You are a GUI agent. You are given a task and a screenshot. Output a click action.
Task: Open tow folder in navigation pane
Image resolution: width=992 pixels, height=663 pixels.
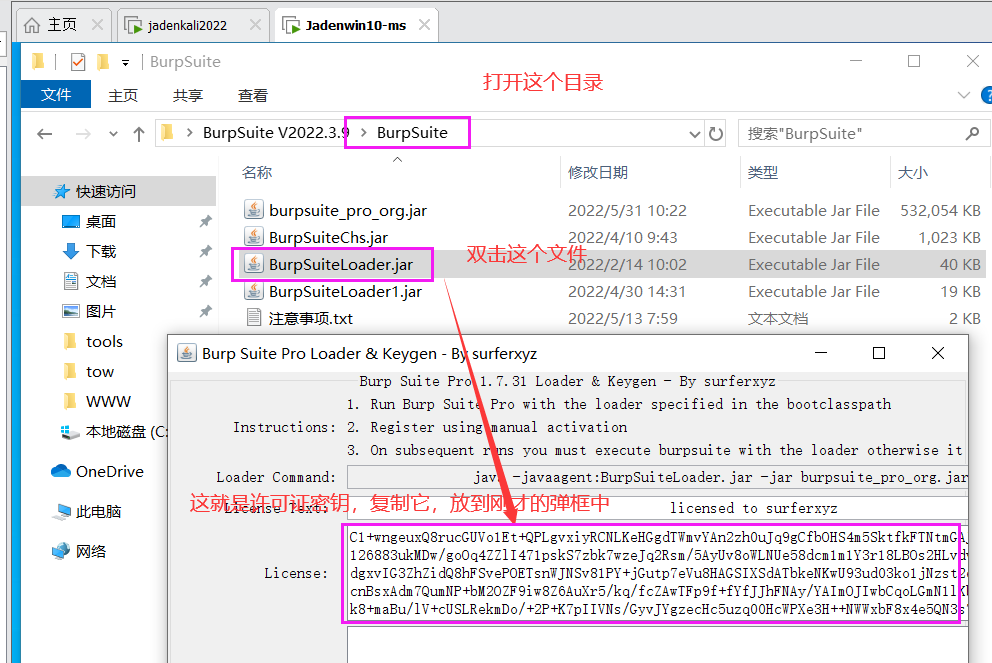pyautogui.click(x=99, y=371)
